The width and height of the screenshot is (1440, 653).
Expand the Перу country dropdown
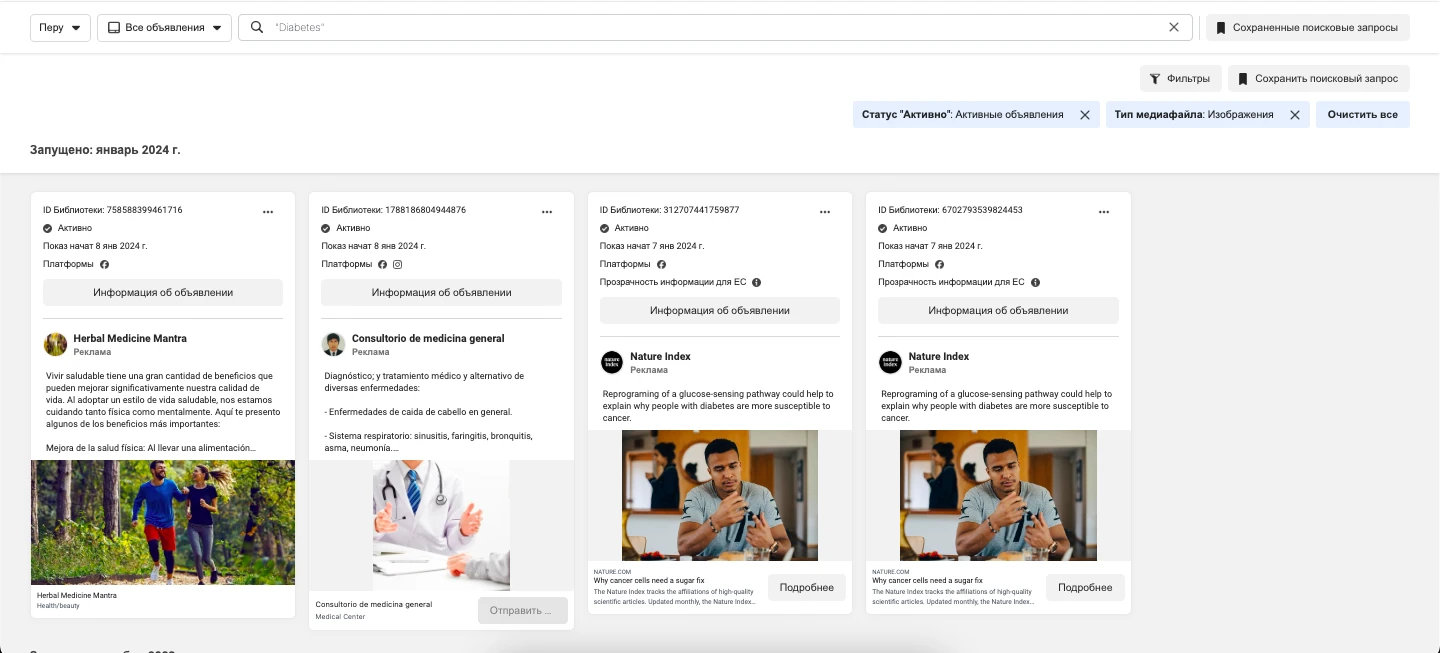pyautogui.click(x=61, y=28)
